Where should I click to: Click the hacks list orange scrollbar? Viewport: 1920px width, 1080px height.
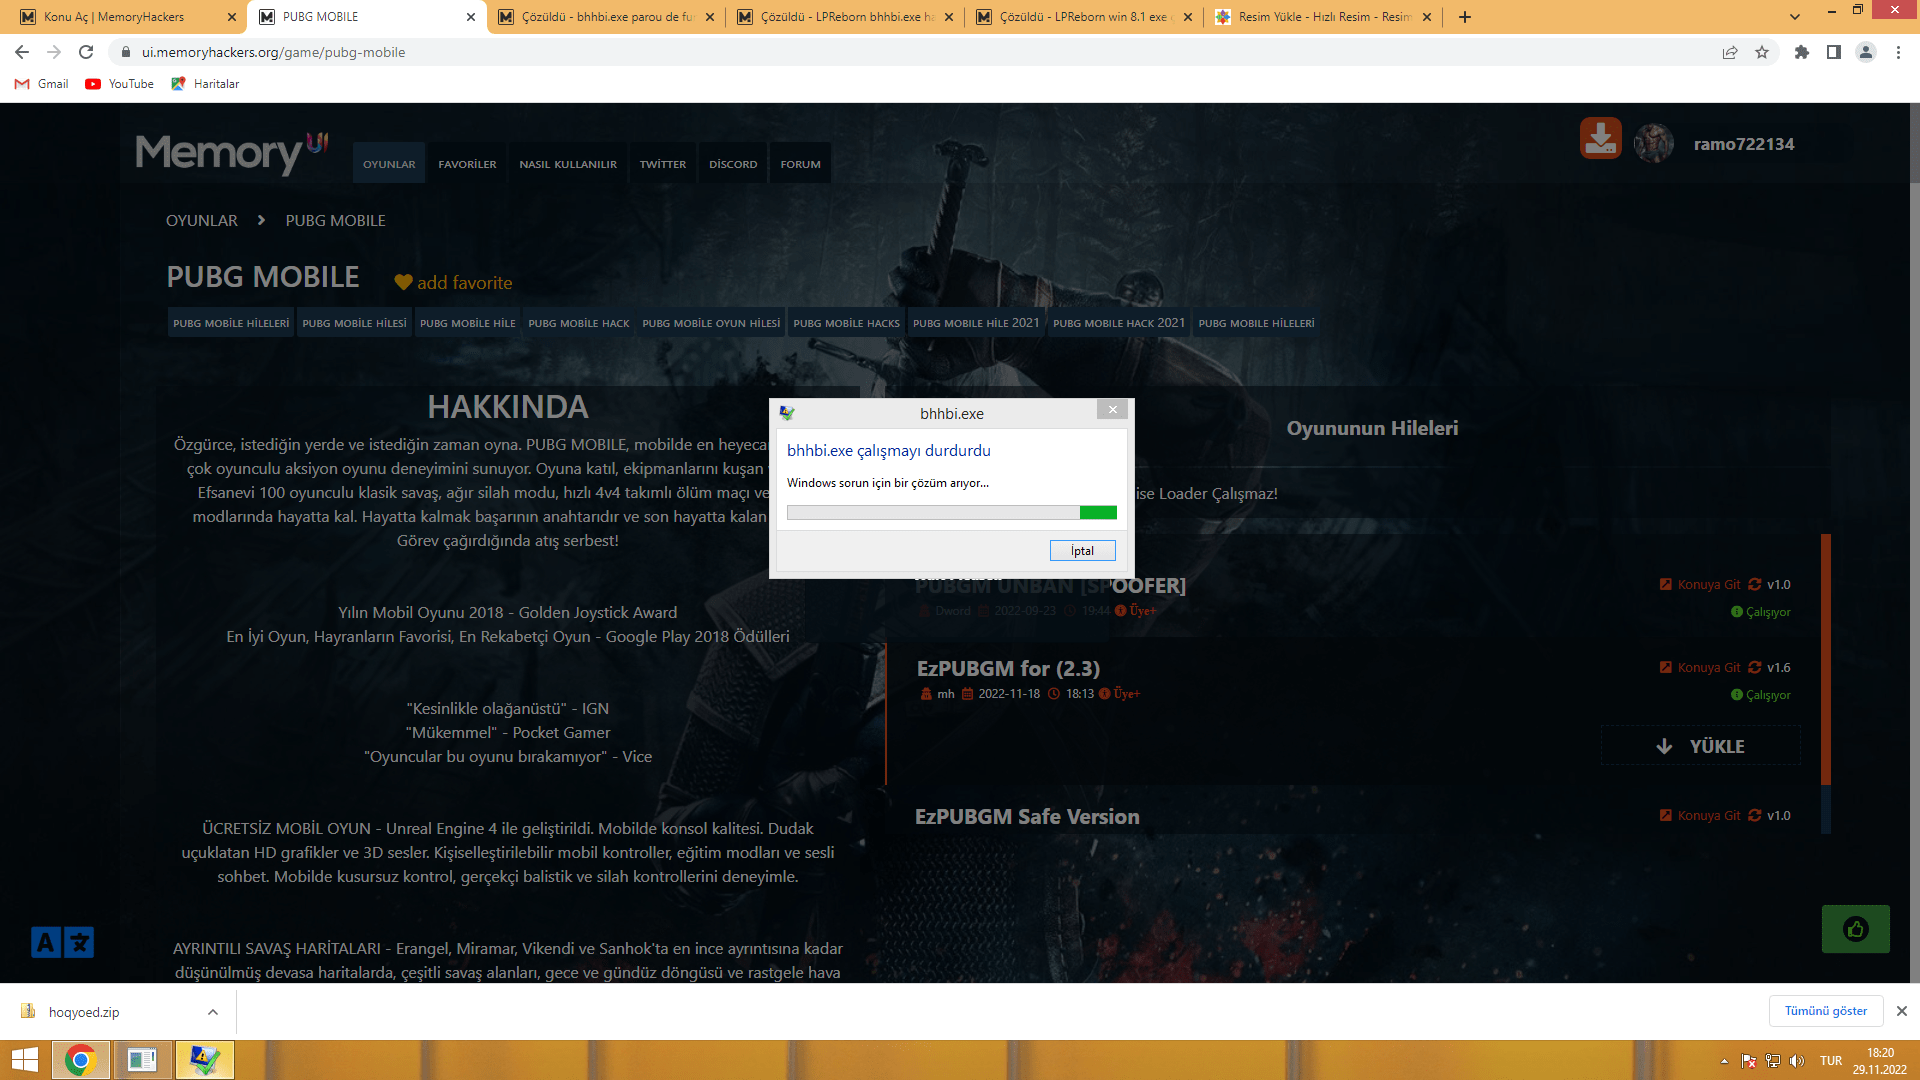[x=1826, y=660]
